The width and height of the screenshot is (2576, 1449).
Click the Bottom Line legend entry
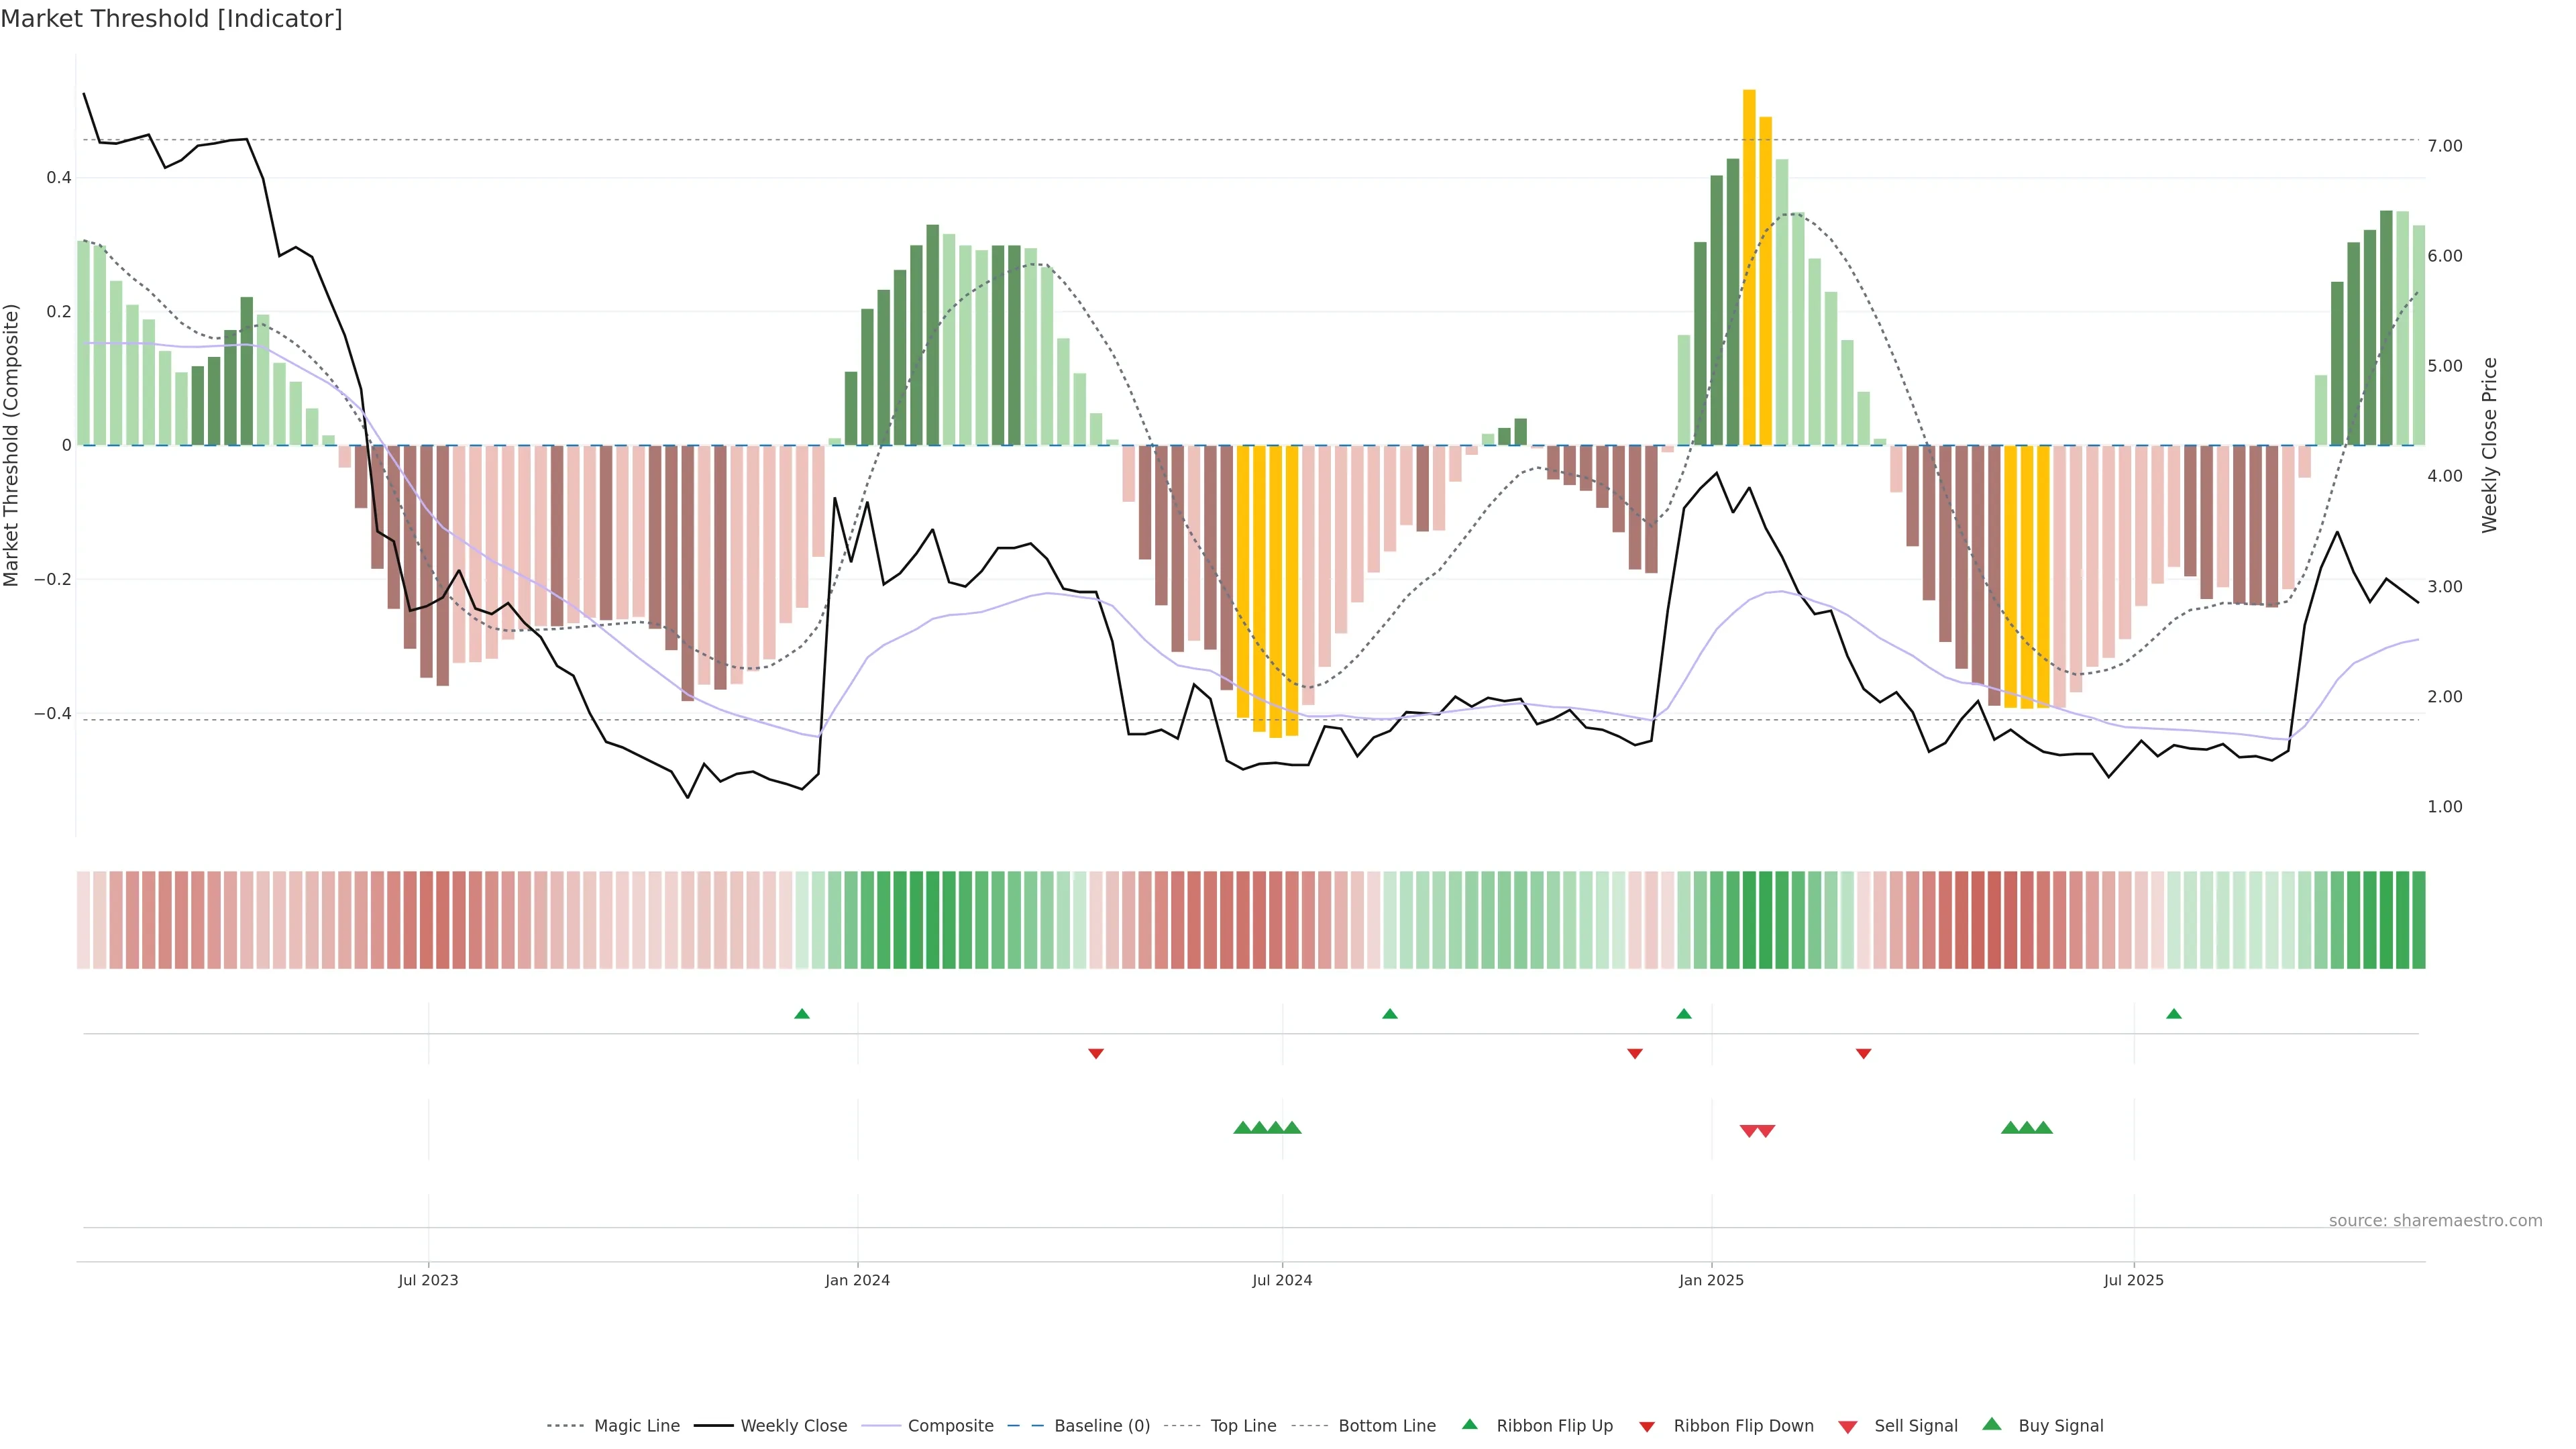1386,1426
